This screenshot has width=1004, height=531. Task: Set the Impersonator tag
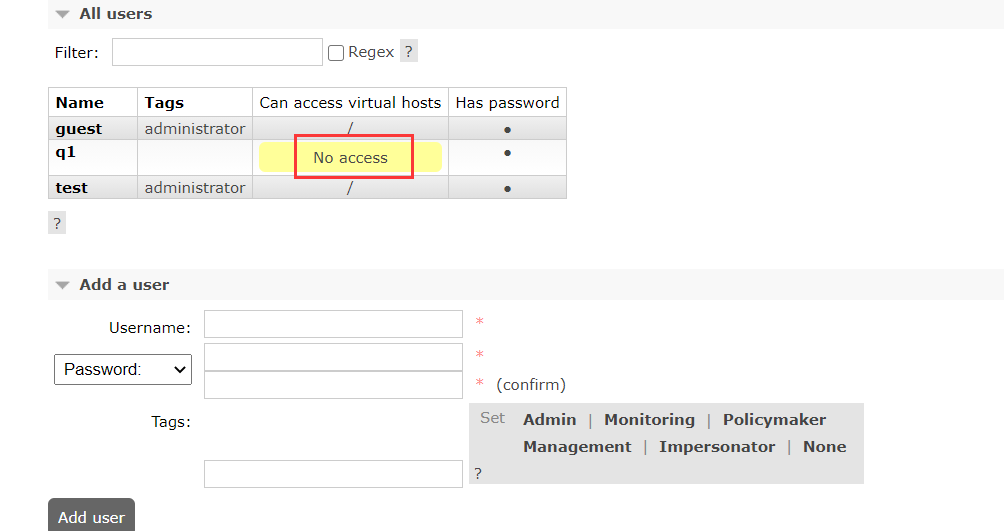717,446
